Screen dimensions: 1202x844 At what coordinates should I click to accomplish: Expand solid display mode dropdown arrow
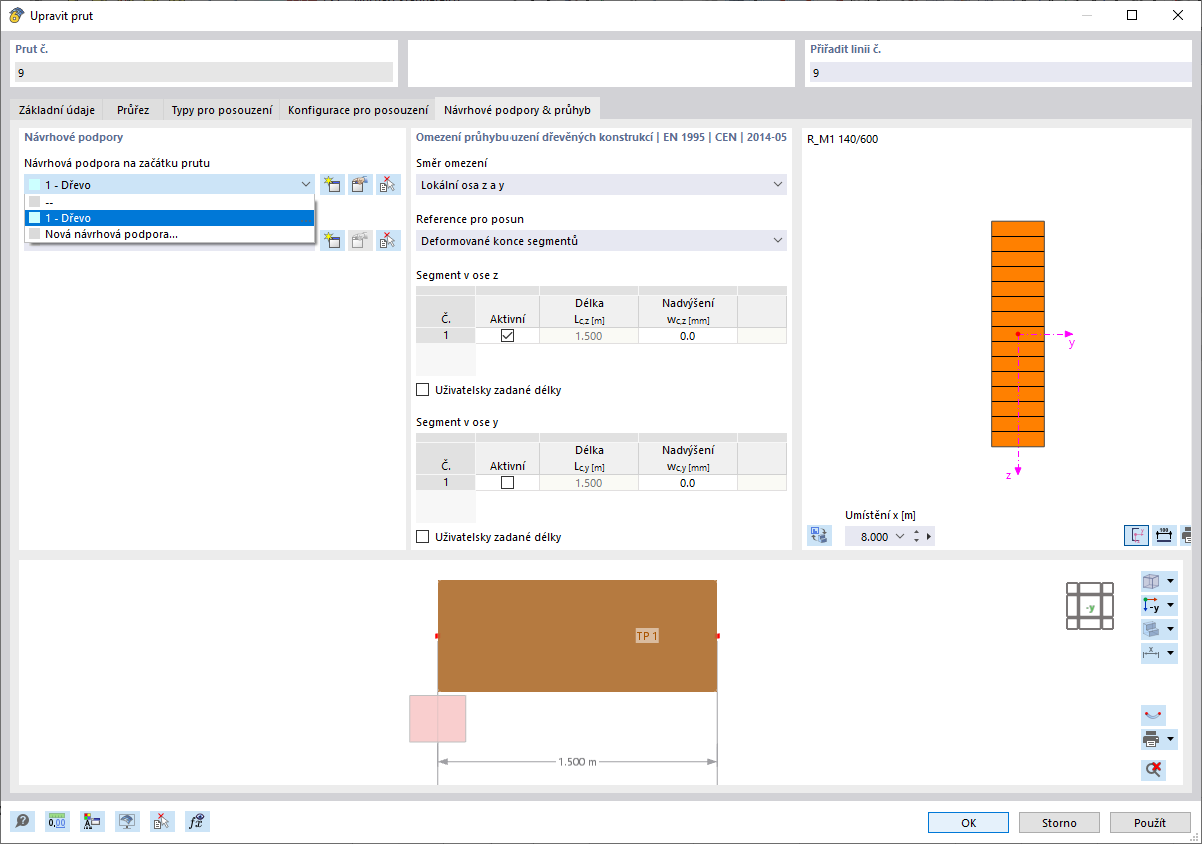click(x=1170, y=629)
